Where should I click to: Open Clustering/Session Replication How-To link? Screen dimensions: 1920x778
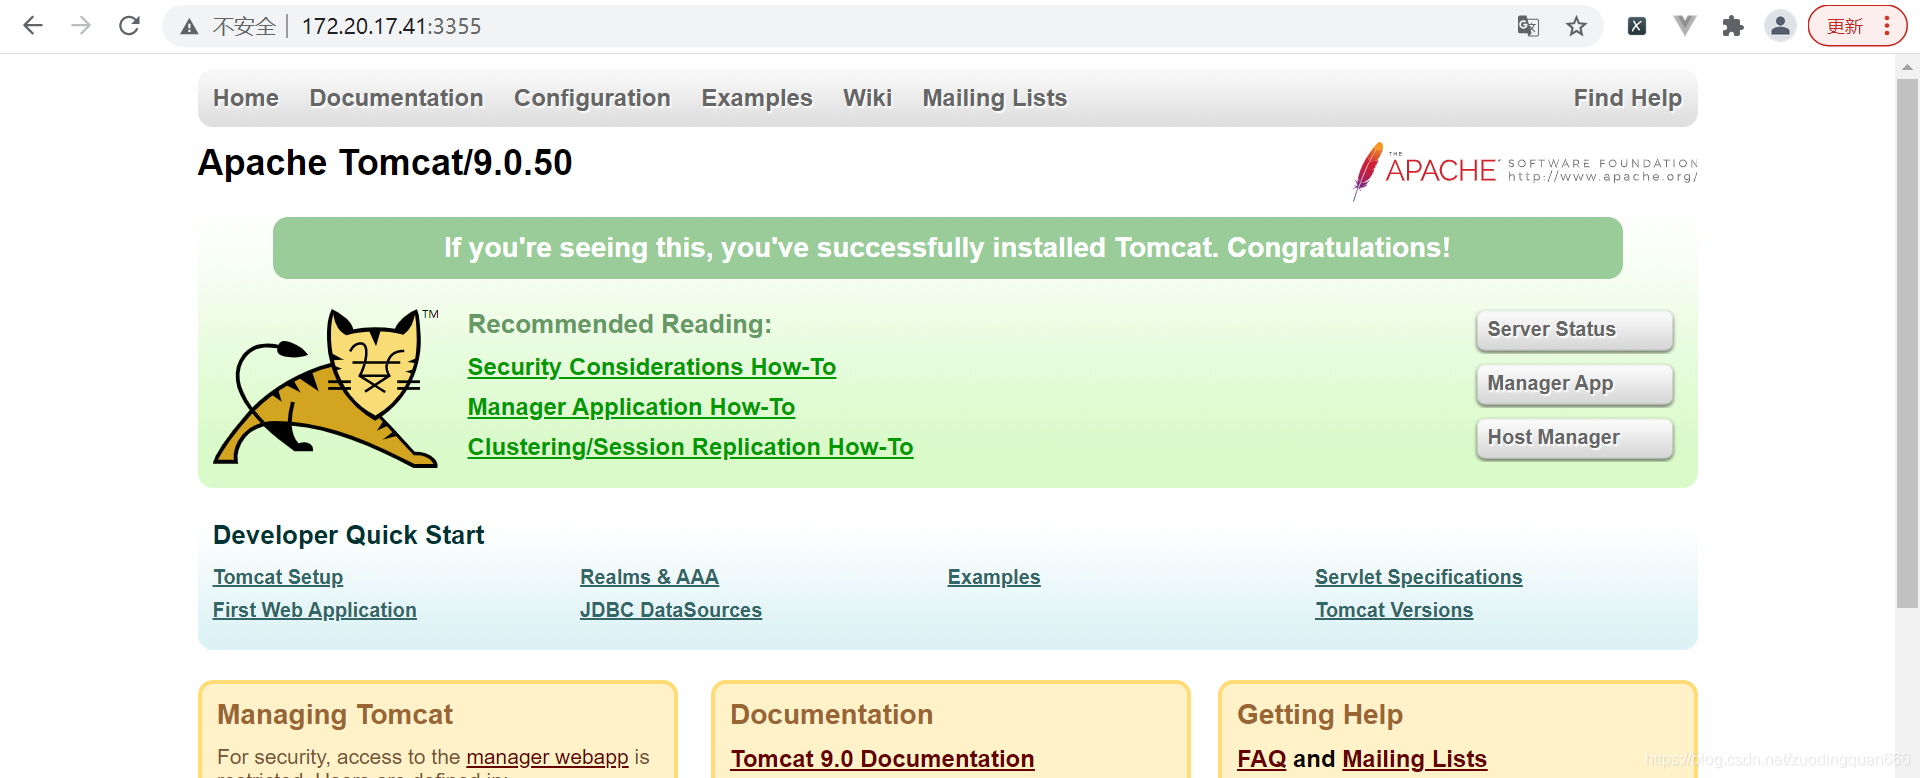690,447
